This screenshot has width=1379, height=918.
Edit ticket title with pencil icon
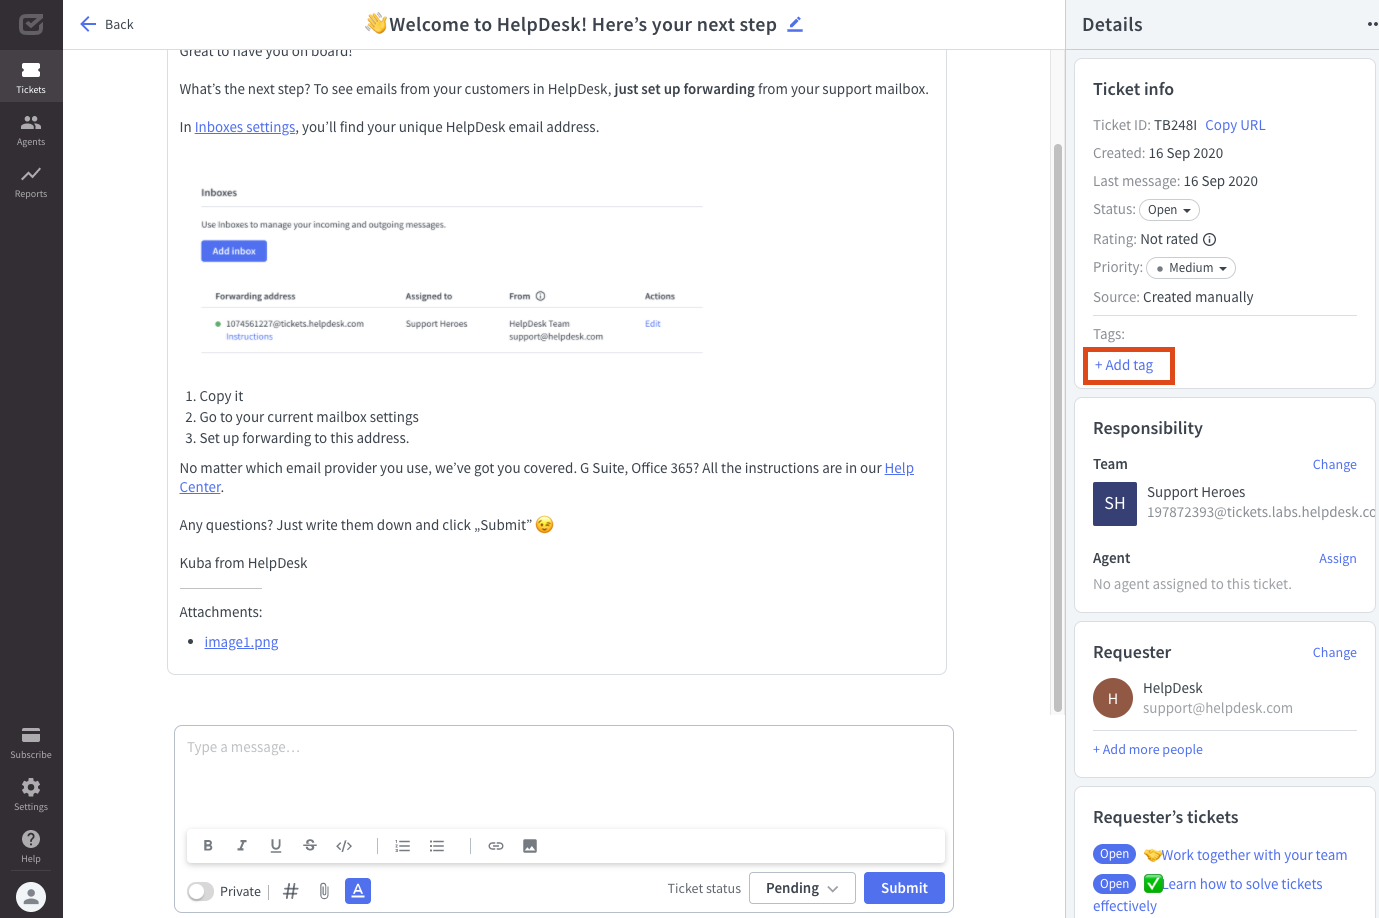795,24
